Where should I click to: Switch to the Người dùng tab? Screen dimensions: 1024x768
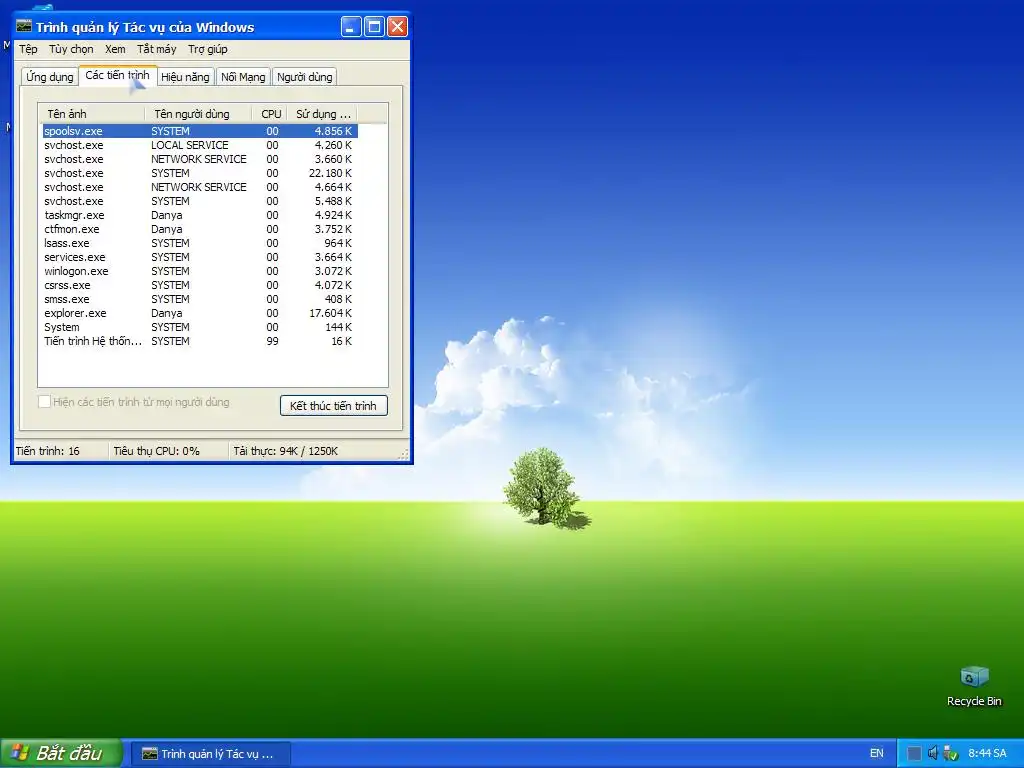(x=304, y=77)
